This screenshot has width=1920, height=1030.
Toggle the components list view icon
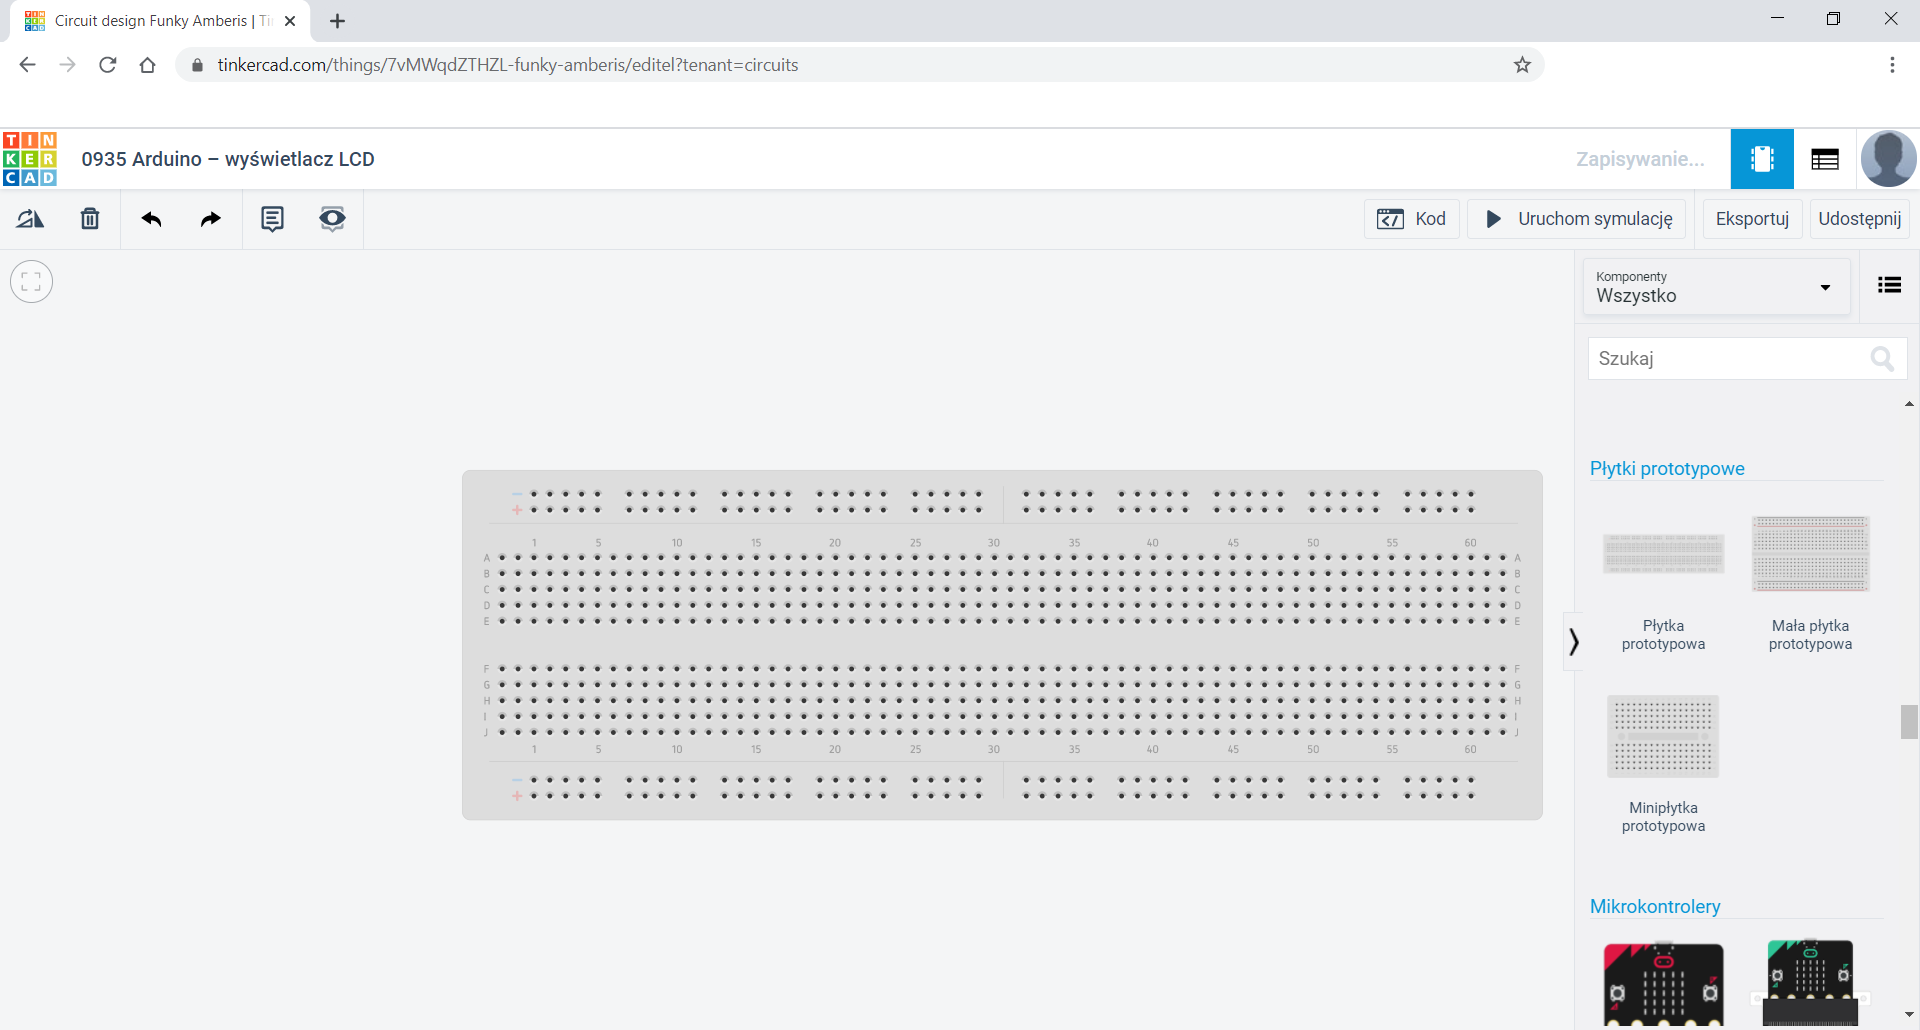[1889, 286]
